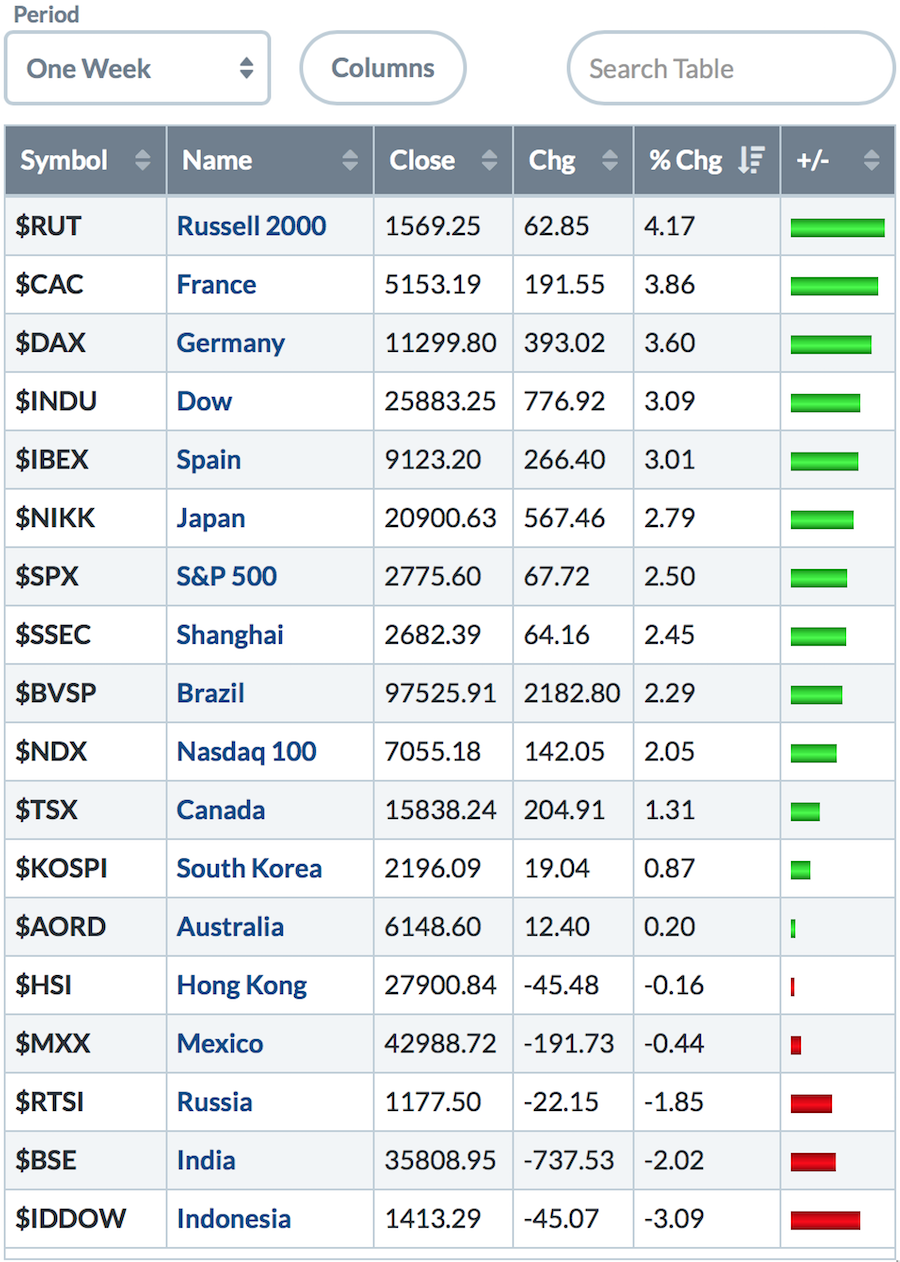Click inside the Search Table field
The image size is (900, 1262).
coord(730,69)
